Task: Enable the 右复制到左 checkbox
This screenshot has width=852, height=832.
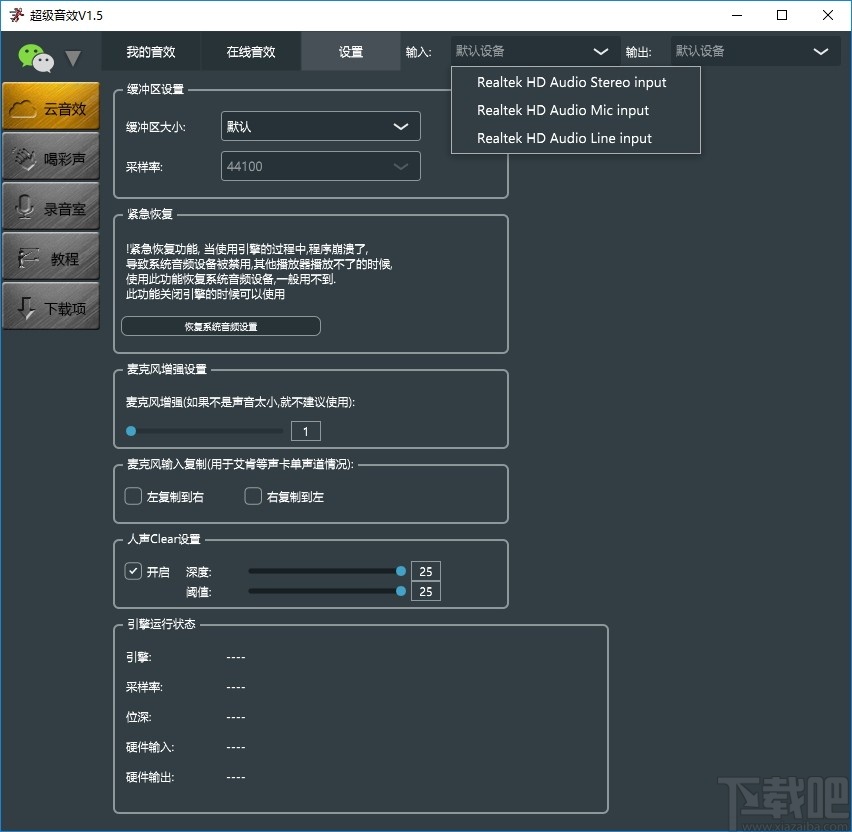Action: point(252,495)
